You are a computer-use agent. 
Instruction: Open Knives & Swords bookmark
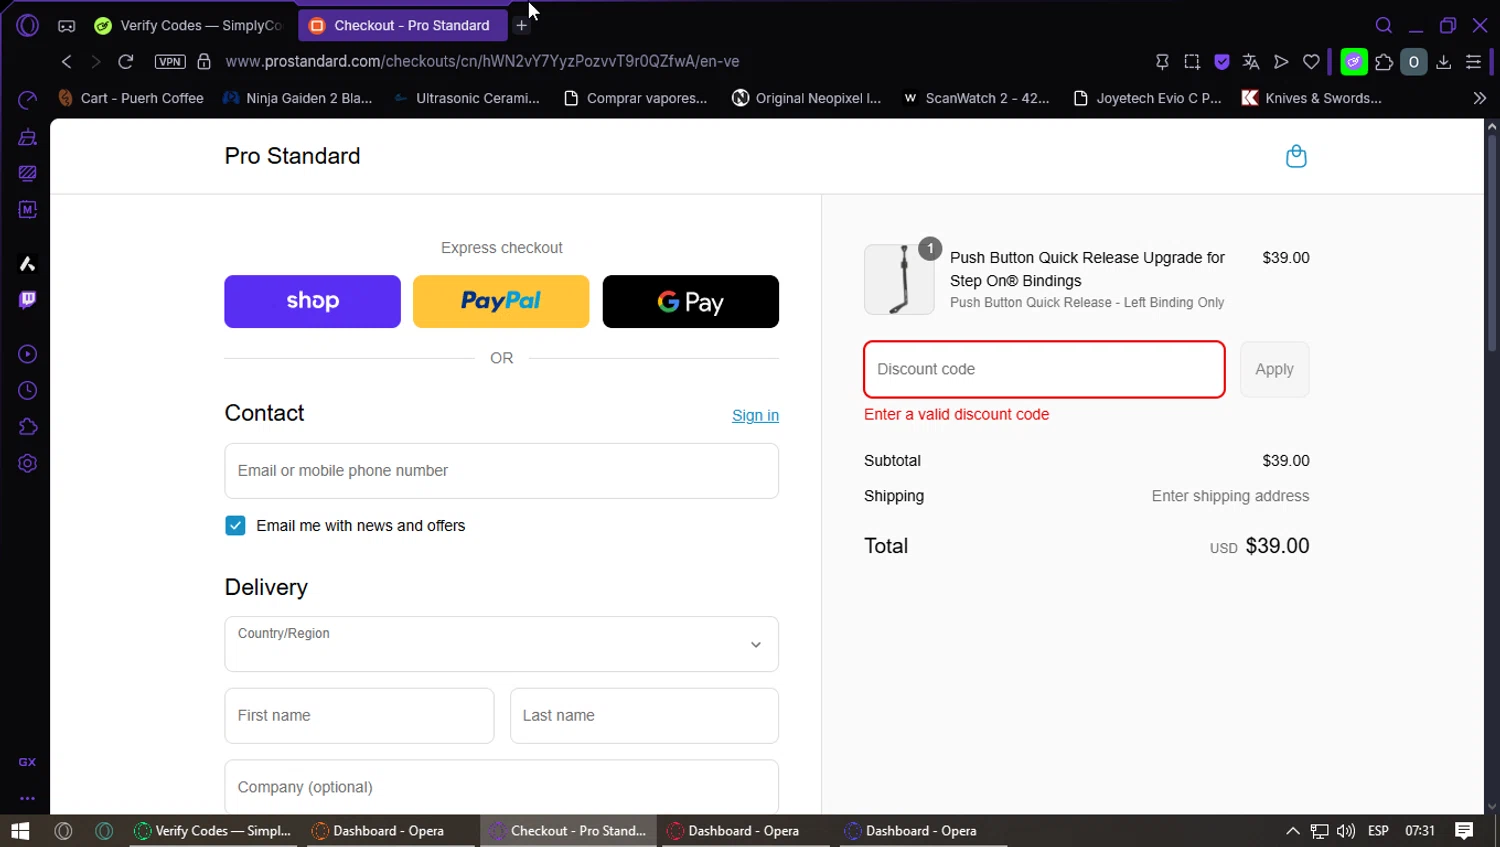1311,98
